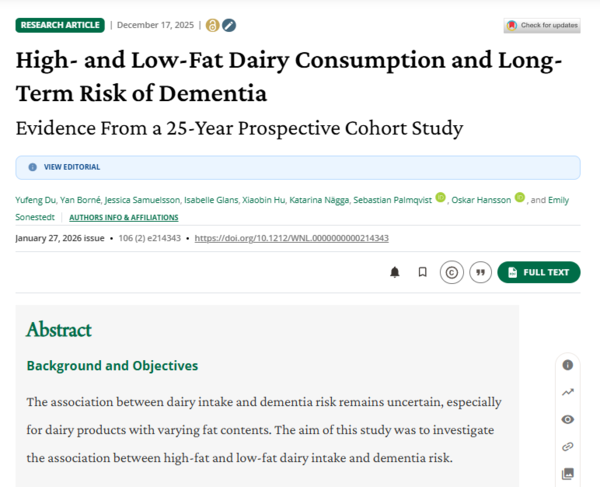The image size is (600, 487).
Task: Open the metrics trend icon in the sidebar
Action: 568,392
